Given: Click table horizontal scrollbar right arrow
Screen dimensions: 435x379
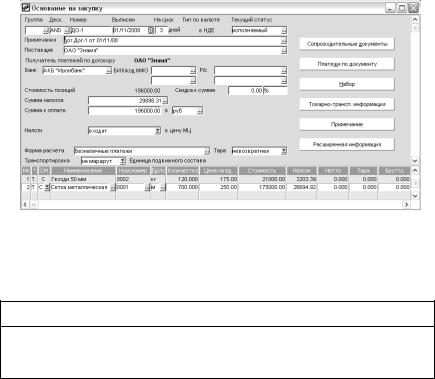Looking at the screenshot, I should pyautogui.click(x=406, y=204).
